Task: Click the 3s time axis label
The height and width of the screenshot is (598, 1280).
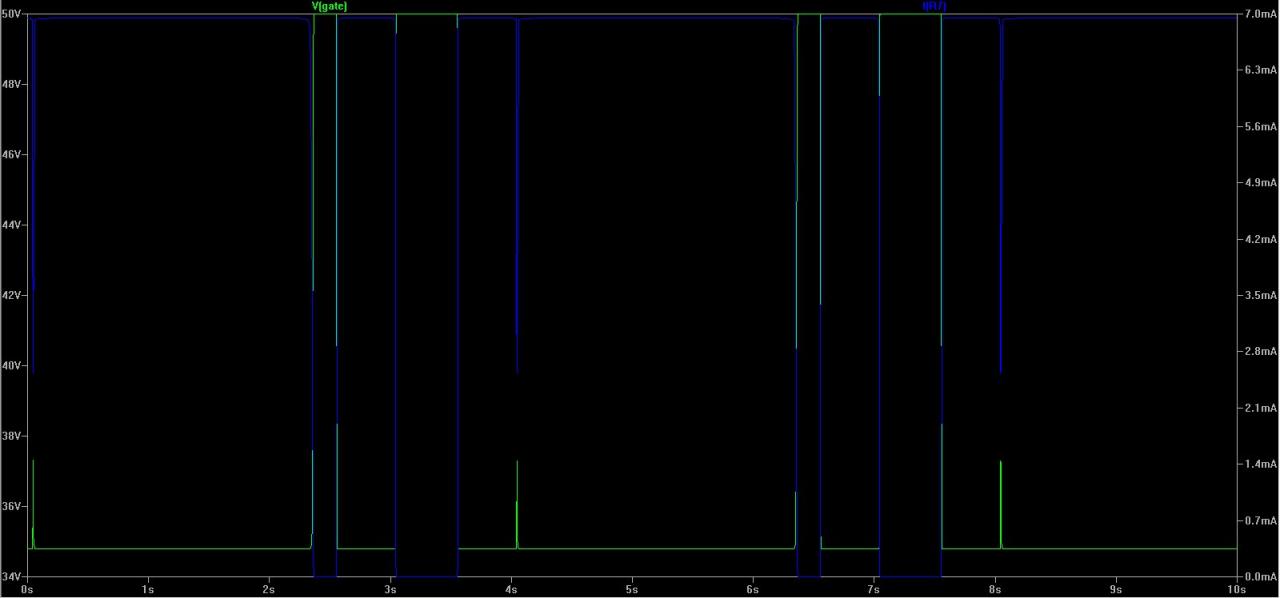Action: pos(390,590)
